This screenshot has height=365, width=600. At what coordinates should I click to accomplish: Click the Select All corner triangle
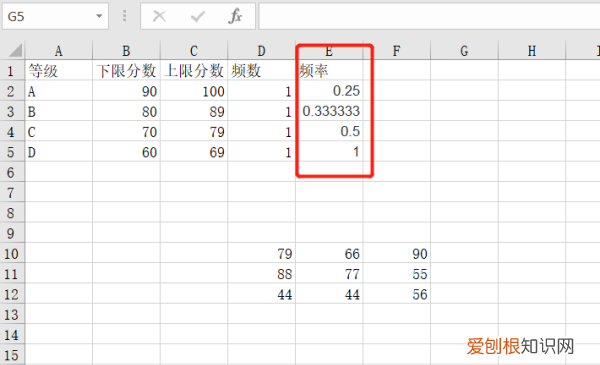(x=15, y=51)
